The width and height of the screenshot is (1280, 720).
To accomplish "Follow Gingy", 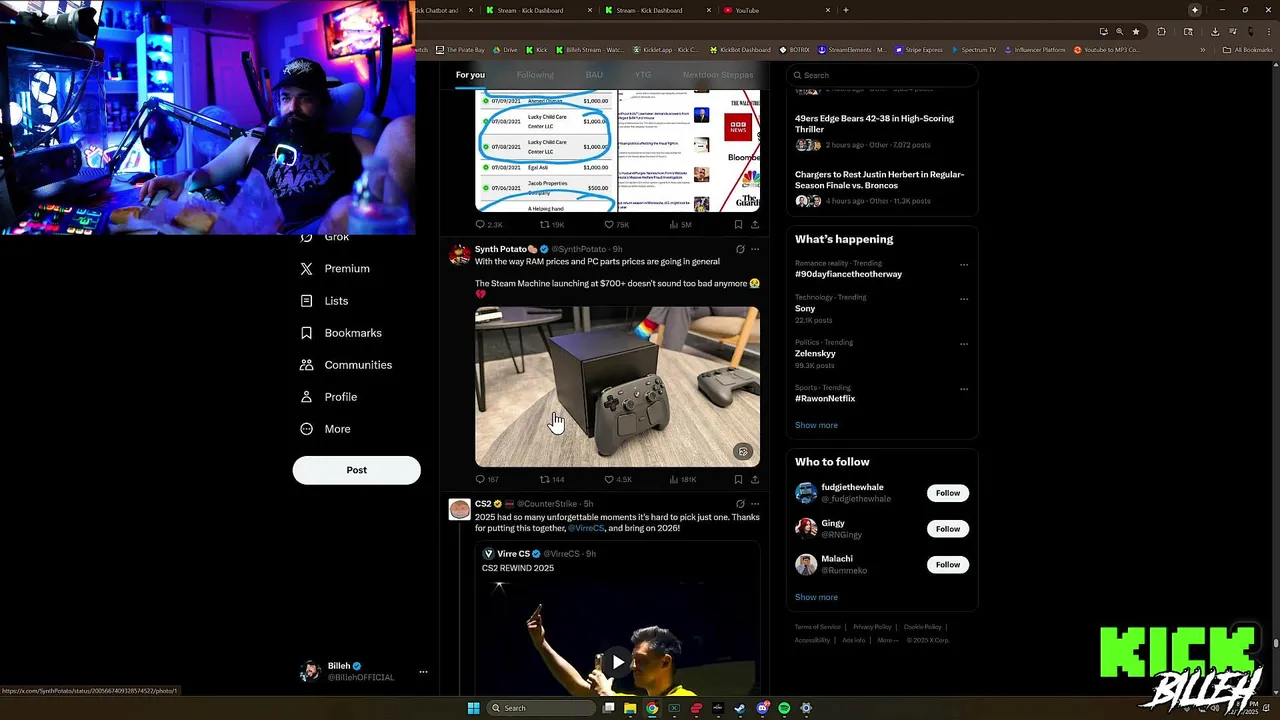I will click(948, 529).
